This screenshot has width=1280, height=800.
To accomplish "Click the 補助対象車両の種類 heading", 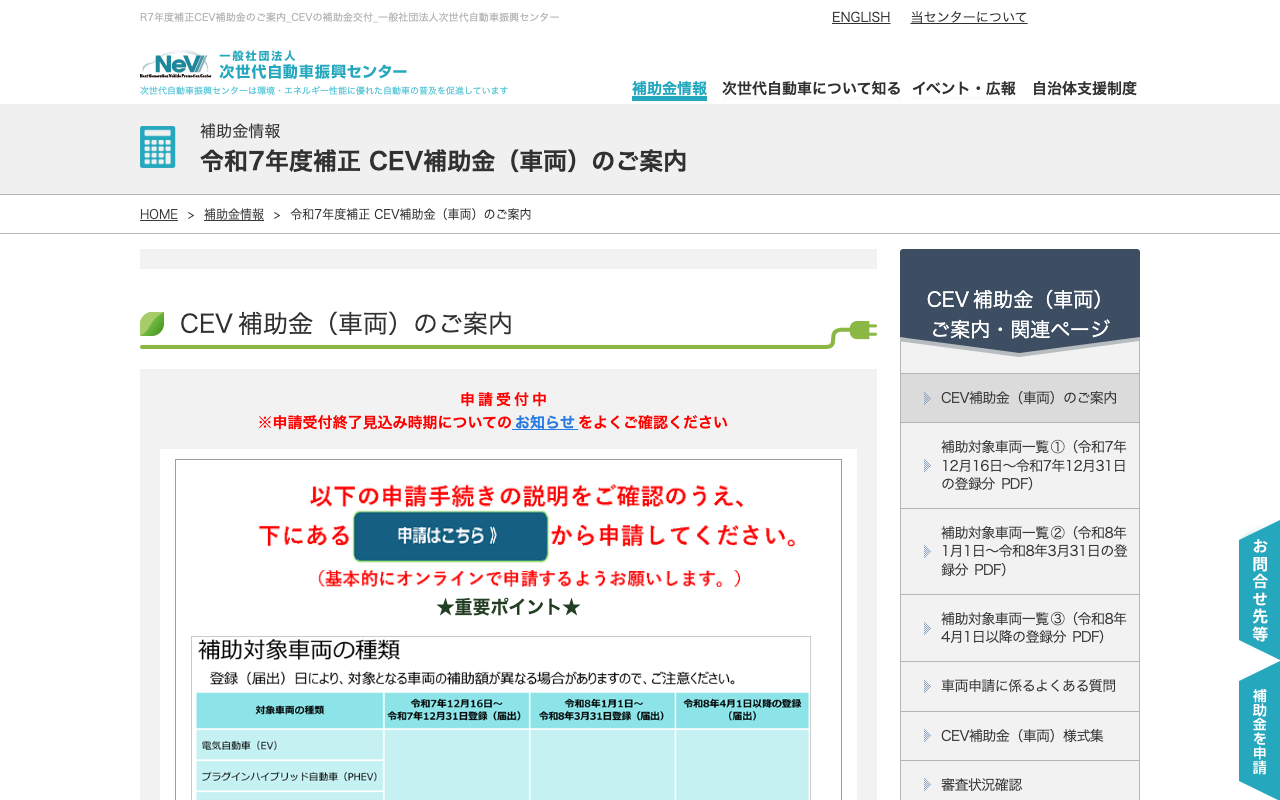I will coord(299,650).
